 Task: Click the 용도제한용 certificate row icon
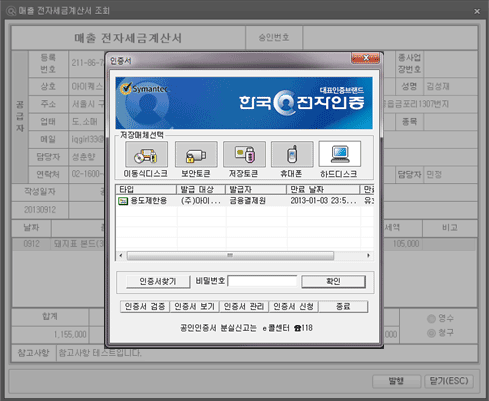pos(123,201)
